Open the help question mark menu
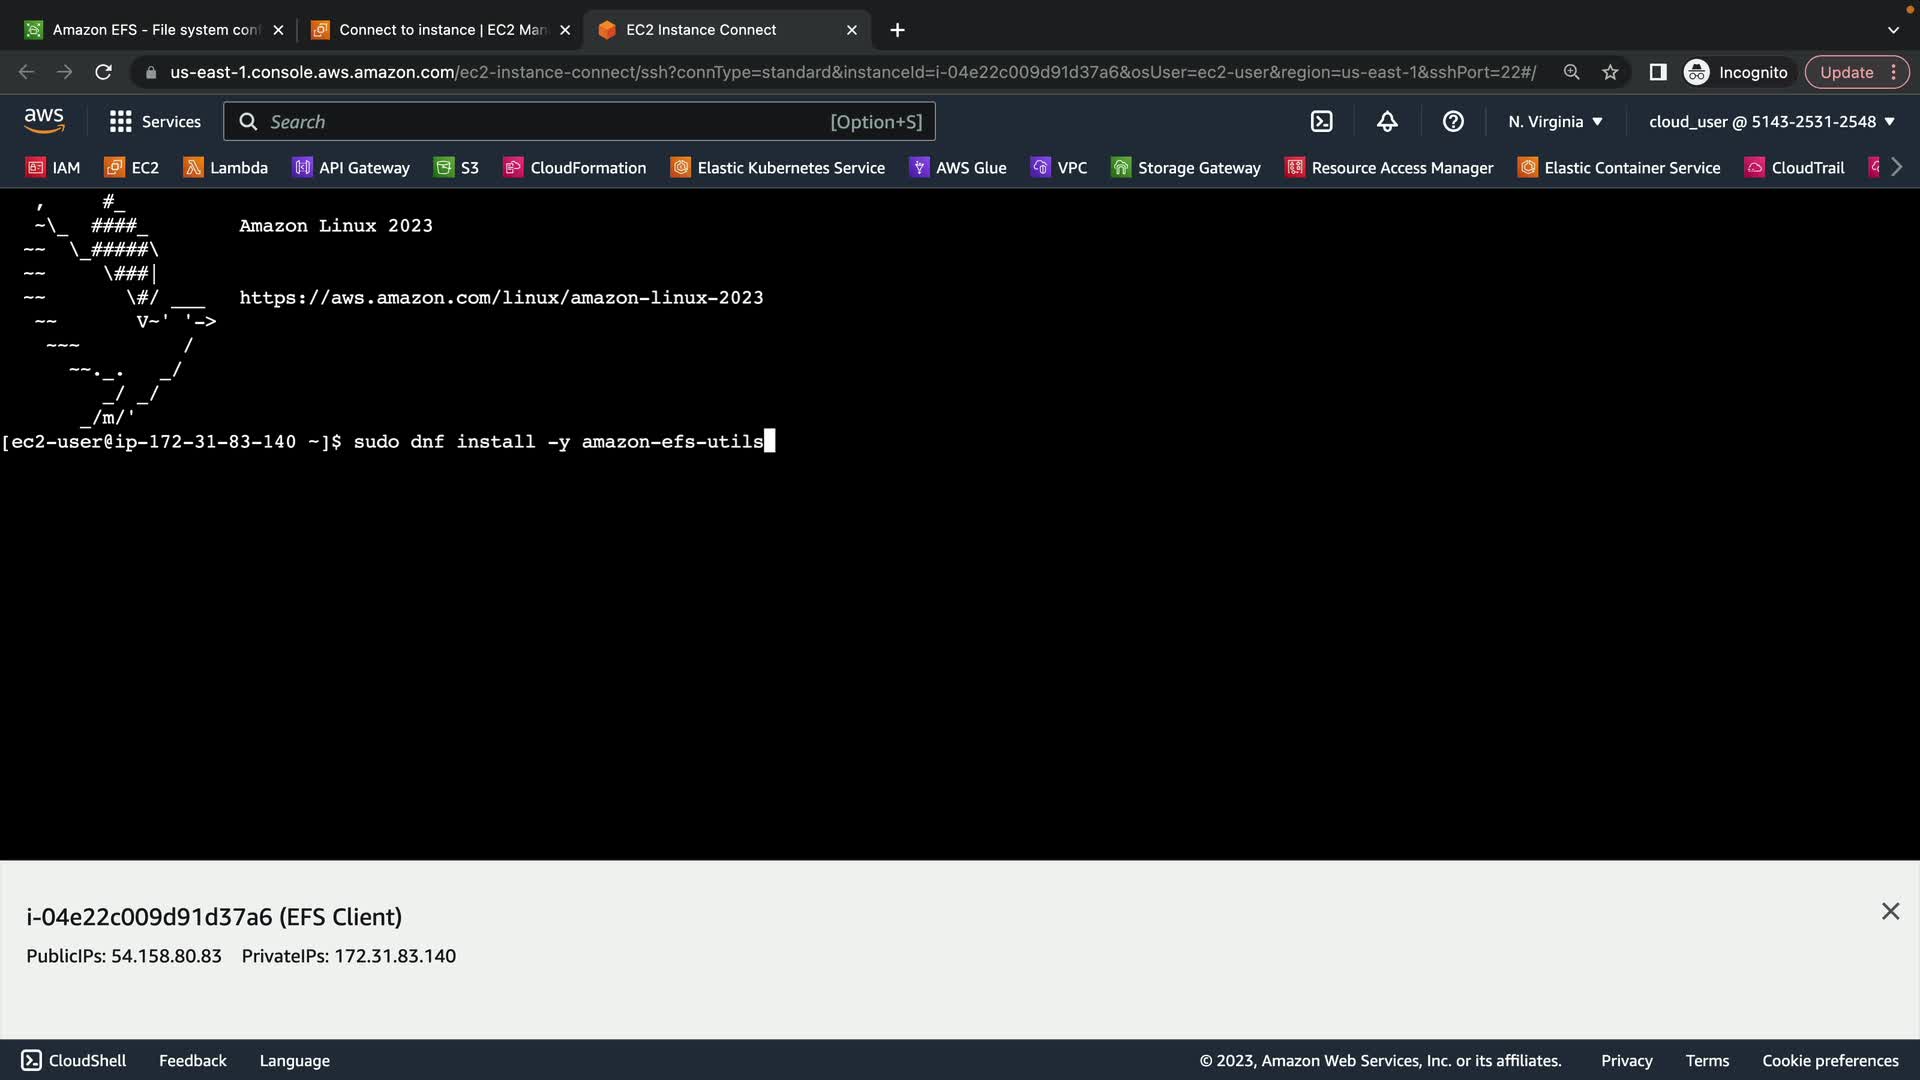The width and height of the screenshot is (1920, 1080). click(1453, 122)
